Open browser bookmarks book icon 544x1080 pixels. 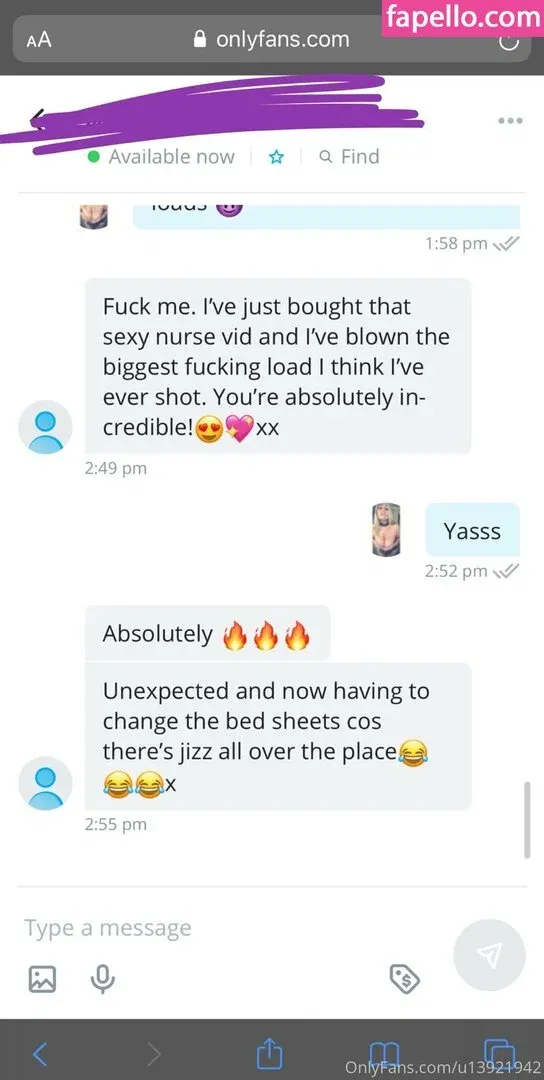click(384, 1054)
